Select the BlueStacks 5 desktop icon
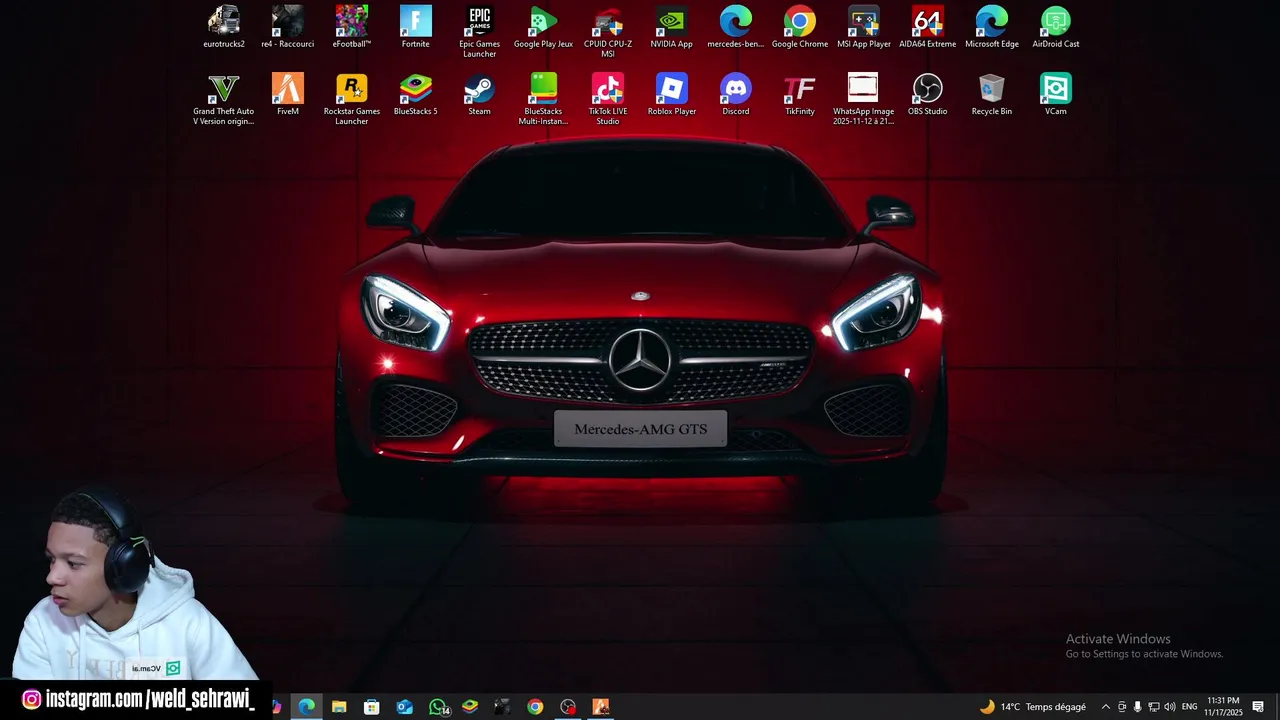 416,94
